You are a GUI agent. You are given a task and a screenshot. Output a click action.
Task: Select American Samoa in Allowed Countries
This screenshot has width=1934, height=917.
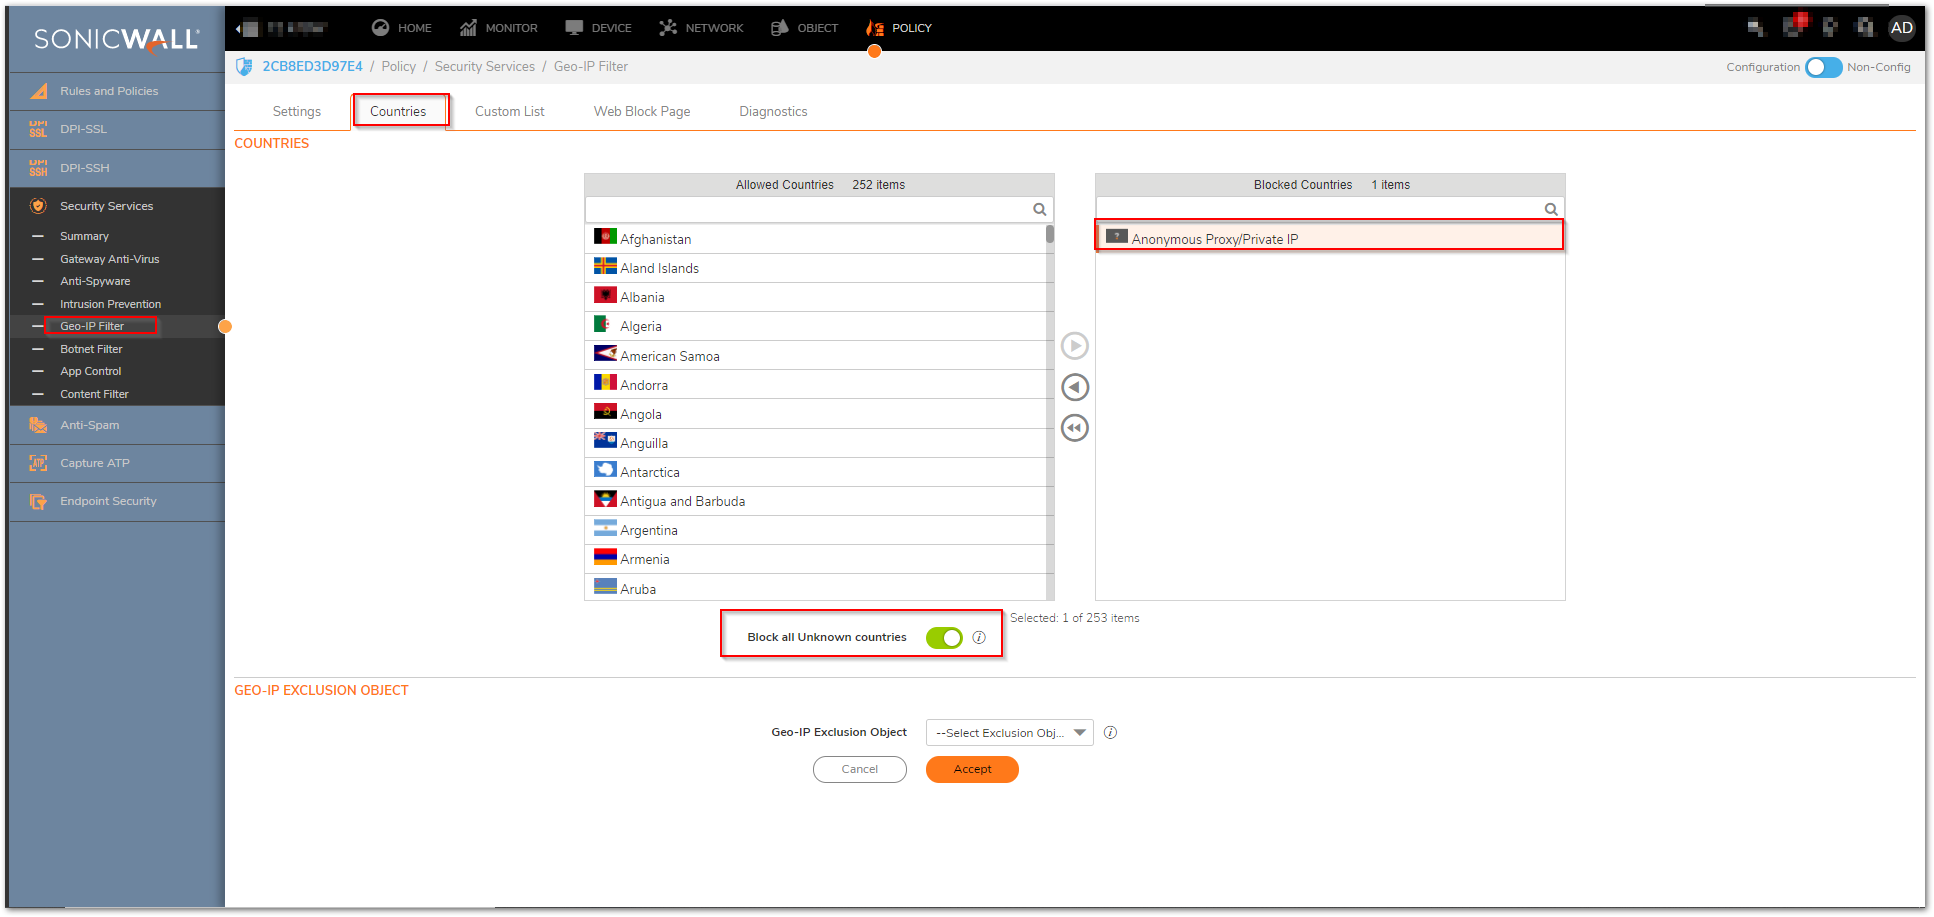[815, 356]
